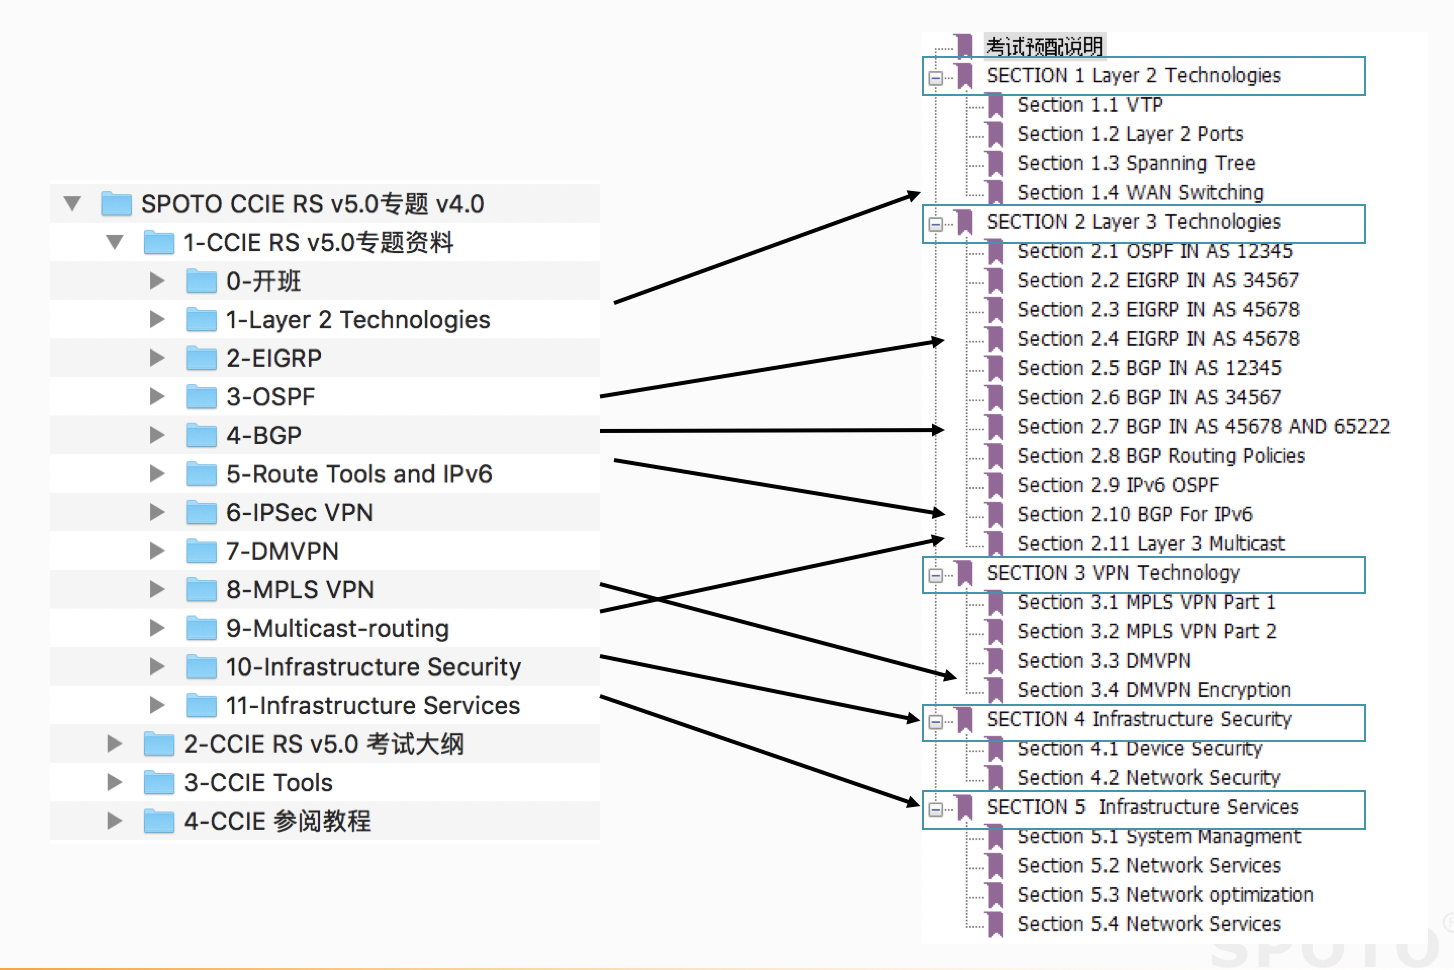Open Section 2.10 BGP For IPv6
Image resolution: width=1454 pixels, height=970 pixels.
pyautogui.click(x=1134, y=514)
